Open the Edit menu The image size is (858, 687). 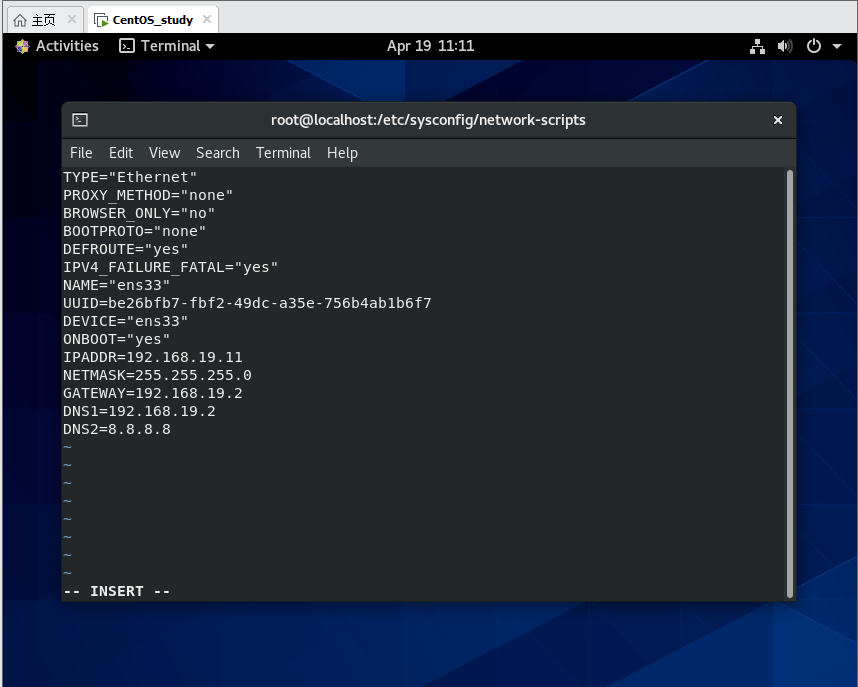121,153
